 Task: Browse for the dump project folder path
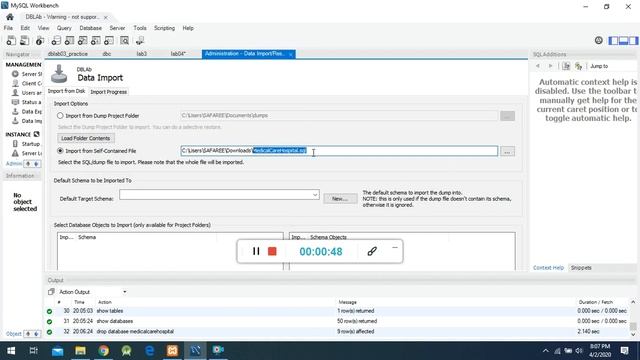pos(507,116)
